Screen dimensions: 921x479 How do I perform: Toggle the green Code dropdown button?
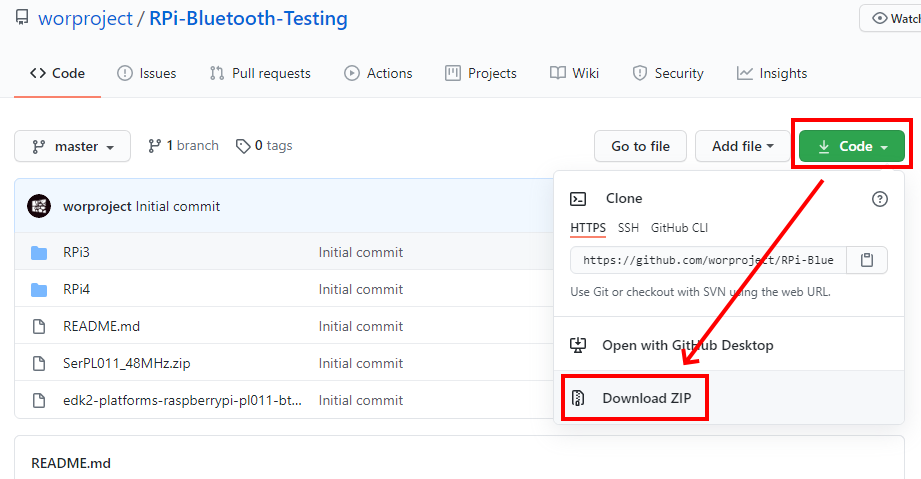pos(852,147)
